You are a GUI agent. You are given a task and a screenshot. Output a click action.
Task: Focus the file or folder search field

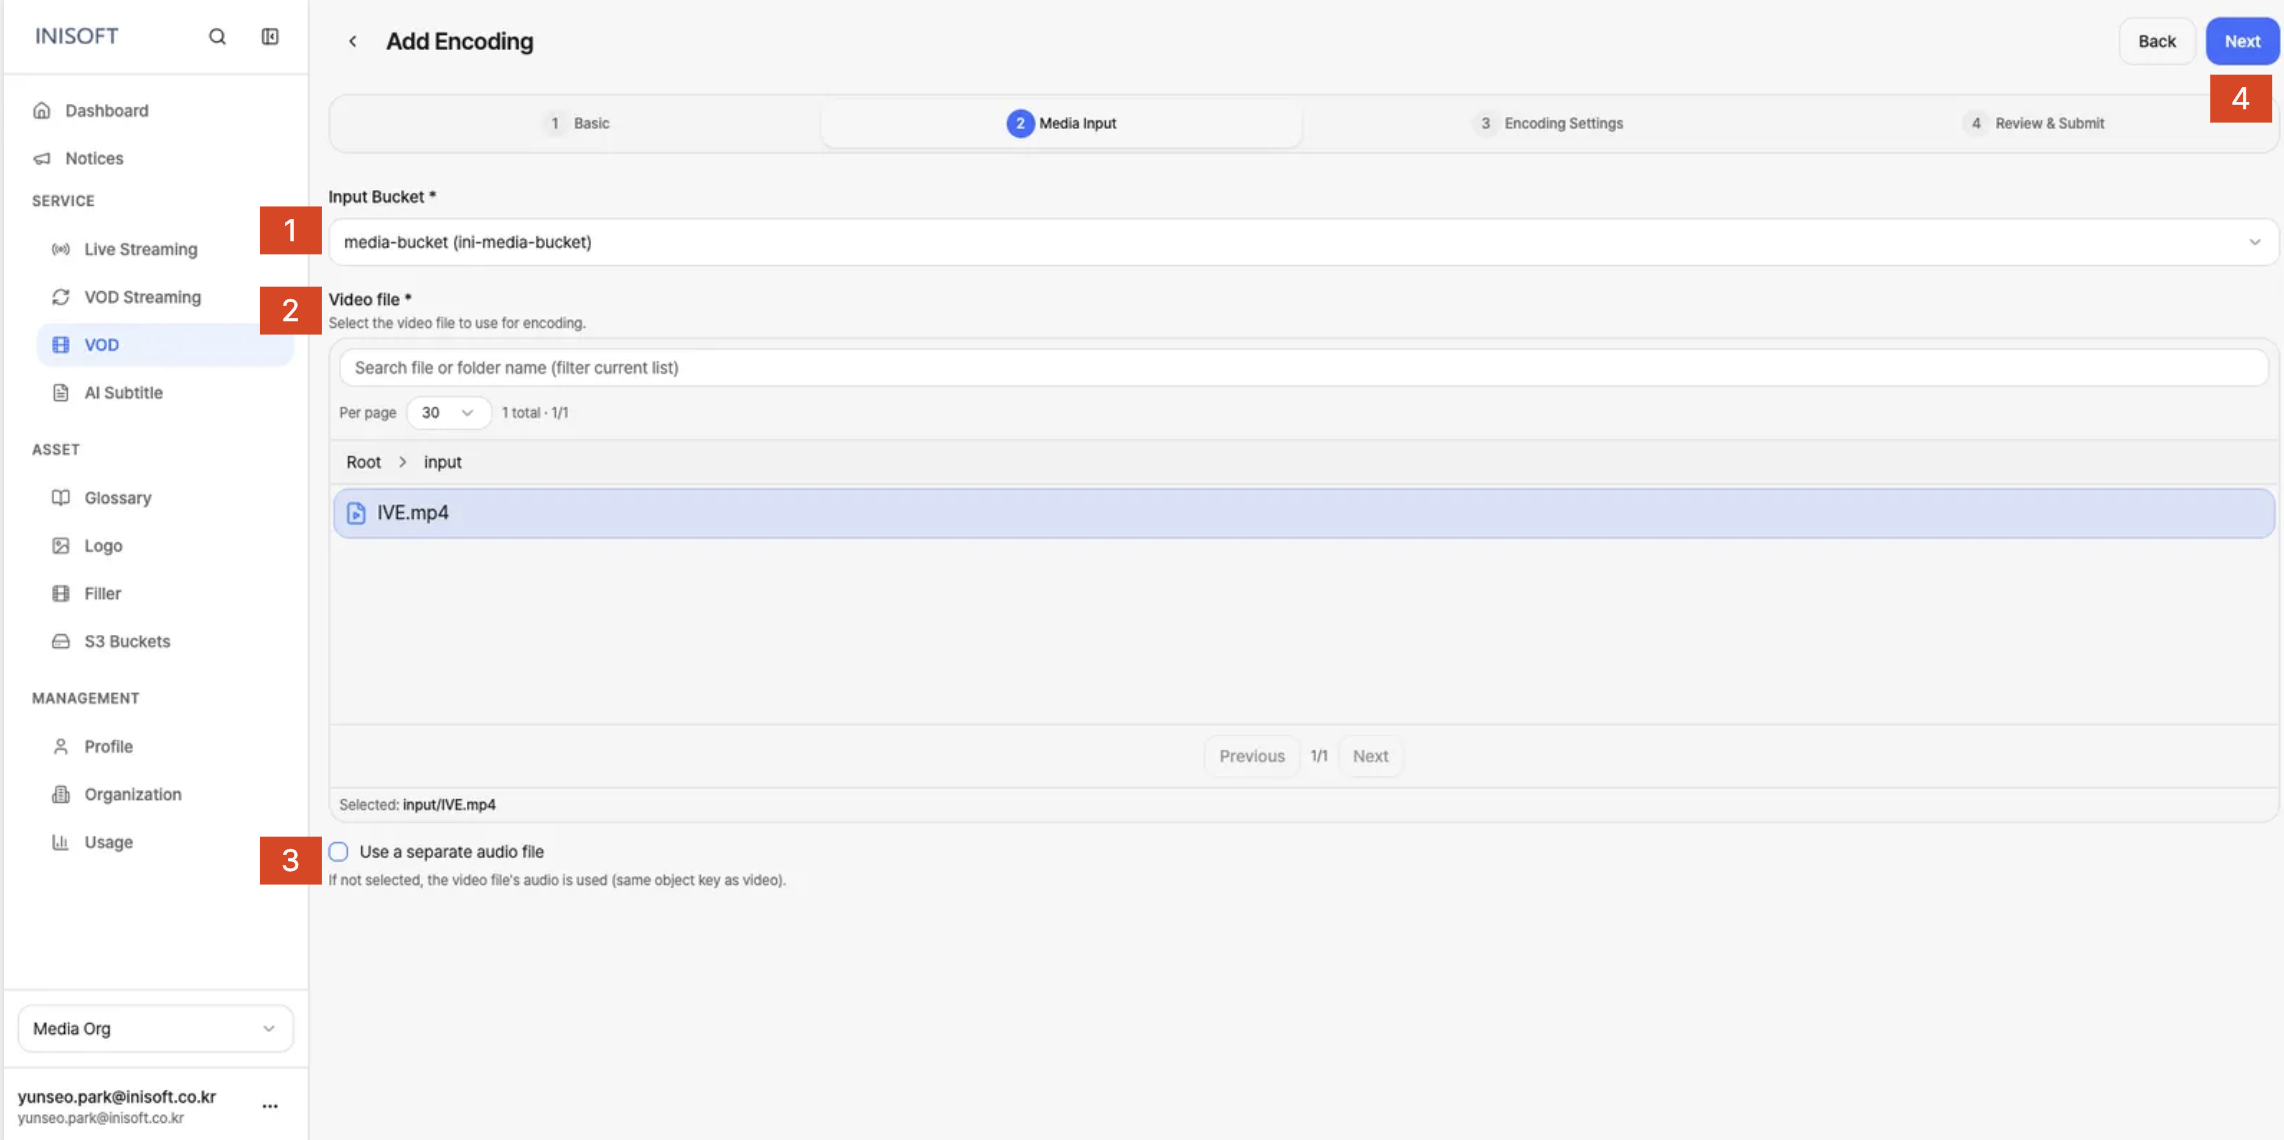pyautogui.click(x=1303, y=368)
